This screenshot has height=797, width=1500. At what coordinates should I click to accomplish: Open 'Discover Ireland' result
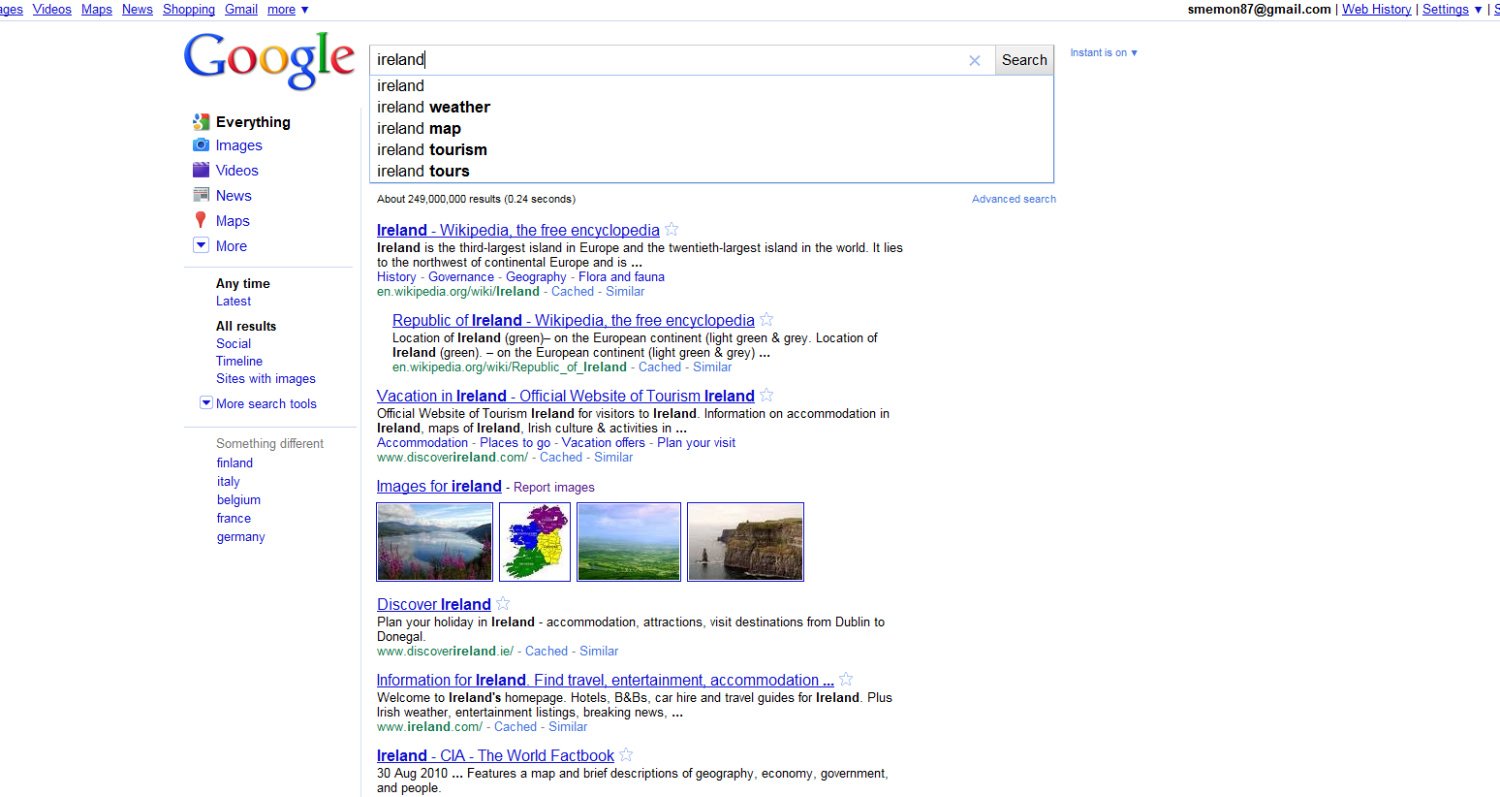[x=434, y=604]
